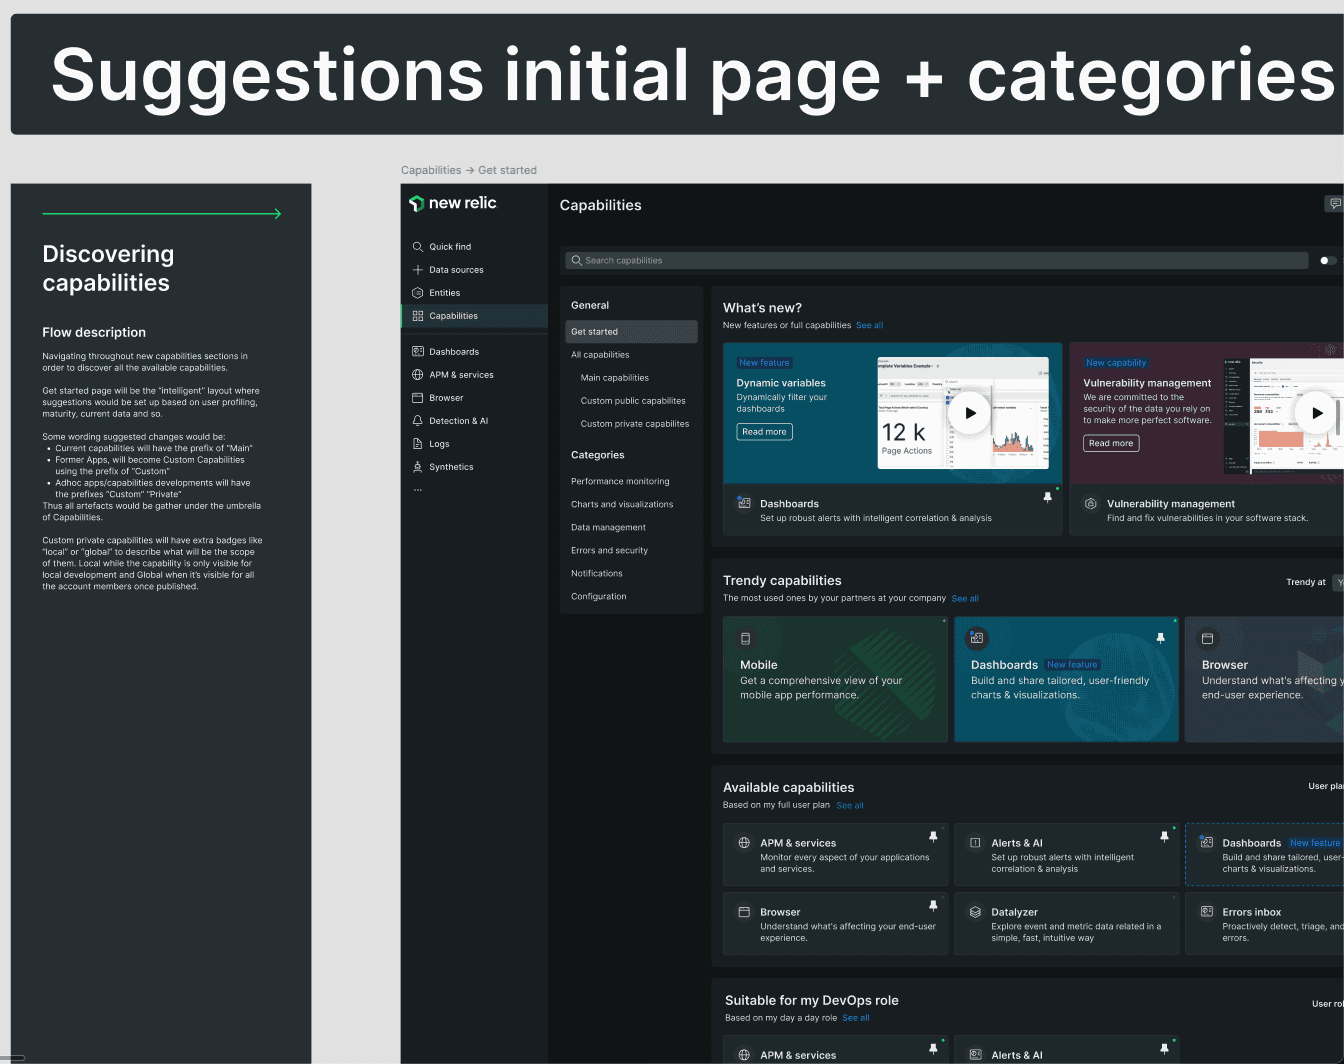Choose Performance monitoring category

620,482
